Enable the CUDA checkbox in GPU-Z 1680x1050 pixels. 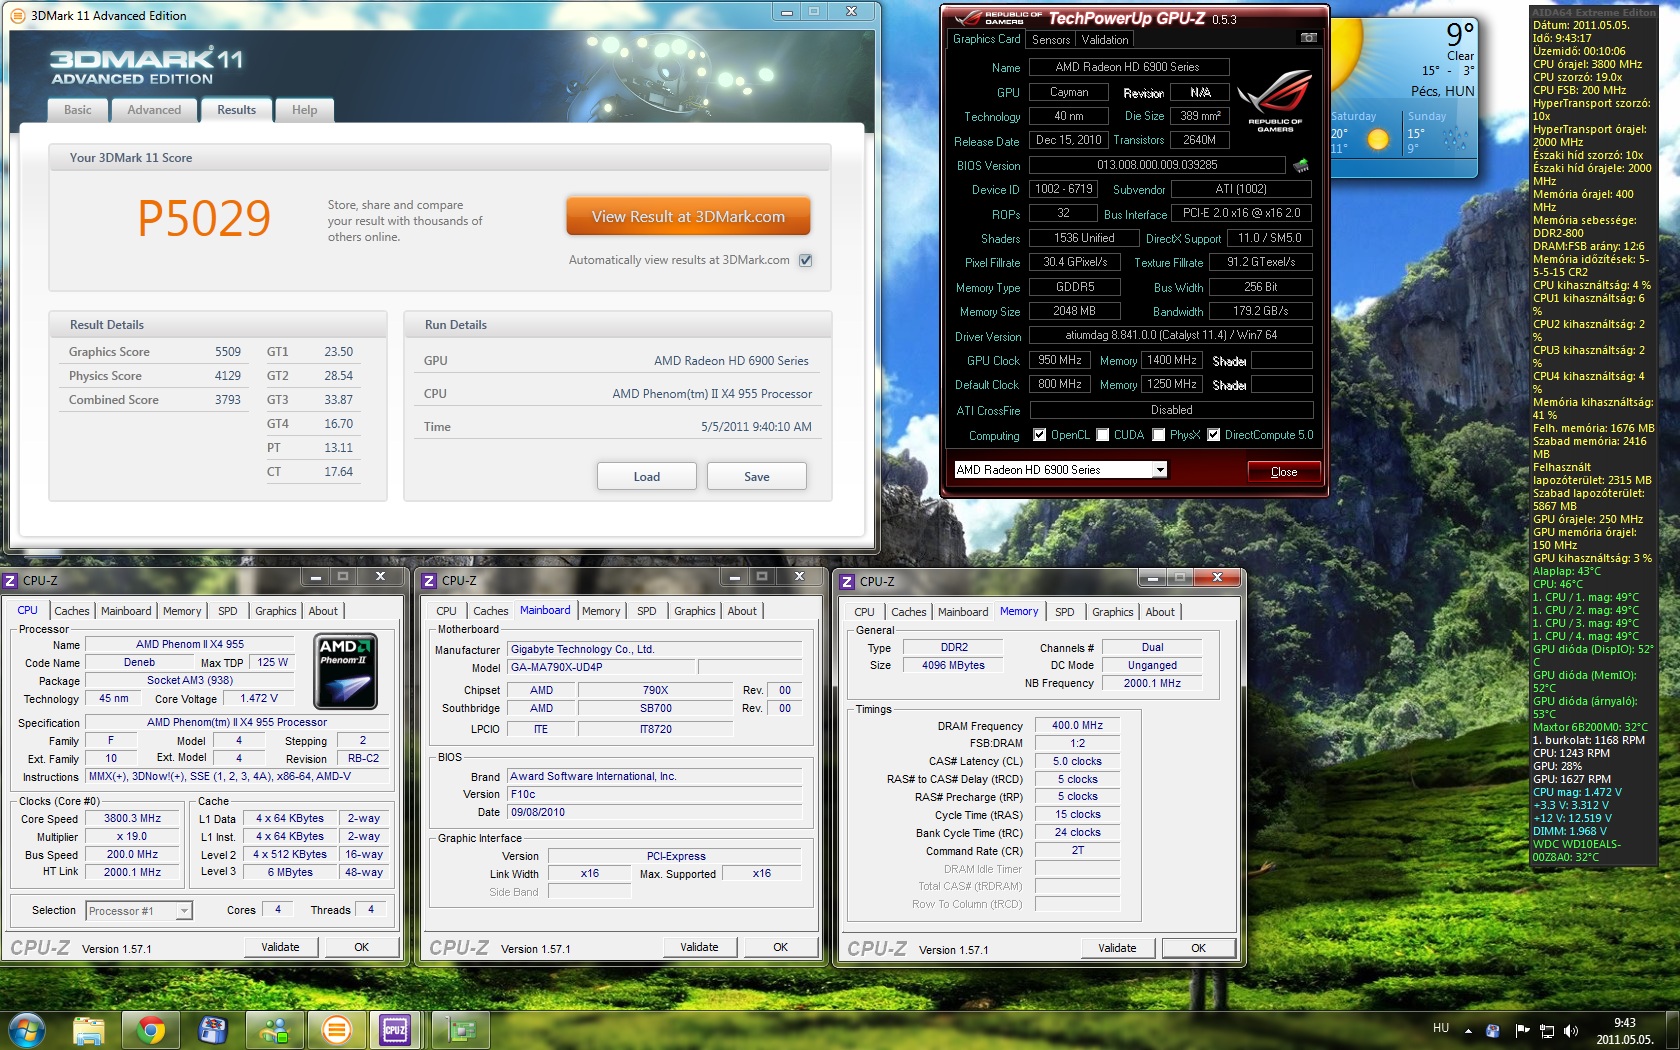click(1103, 435)
